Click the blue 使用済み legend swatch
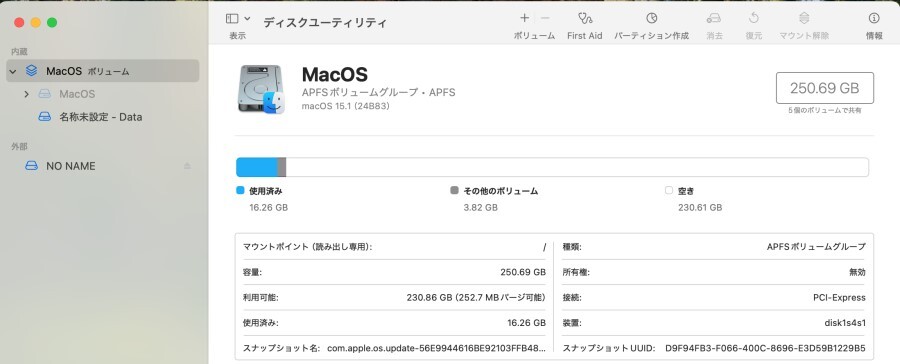This screenshot has height=364, width=900. (x=240, y=191)
